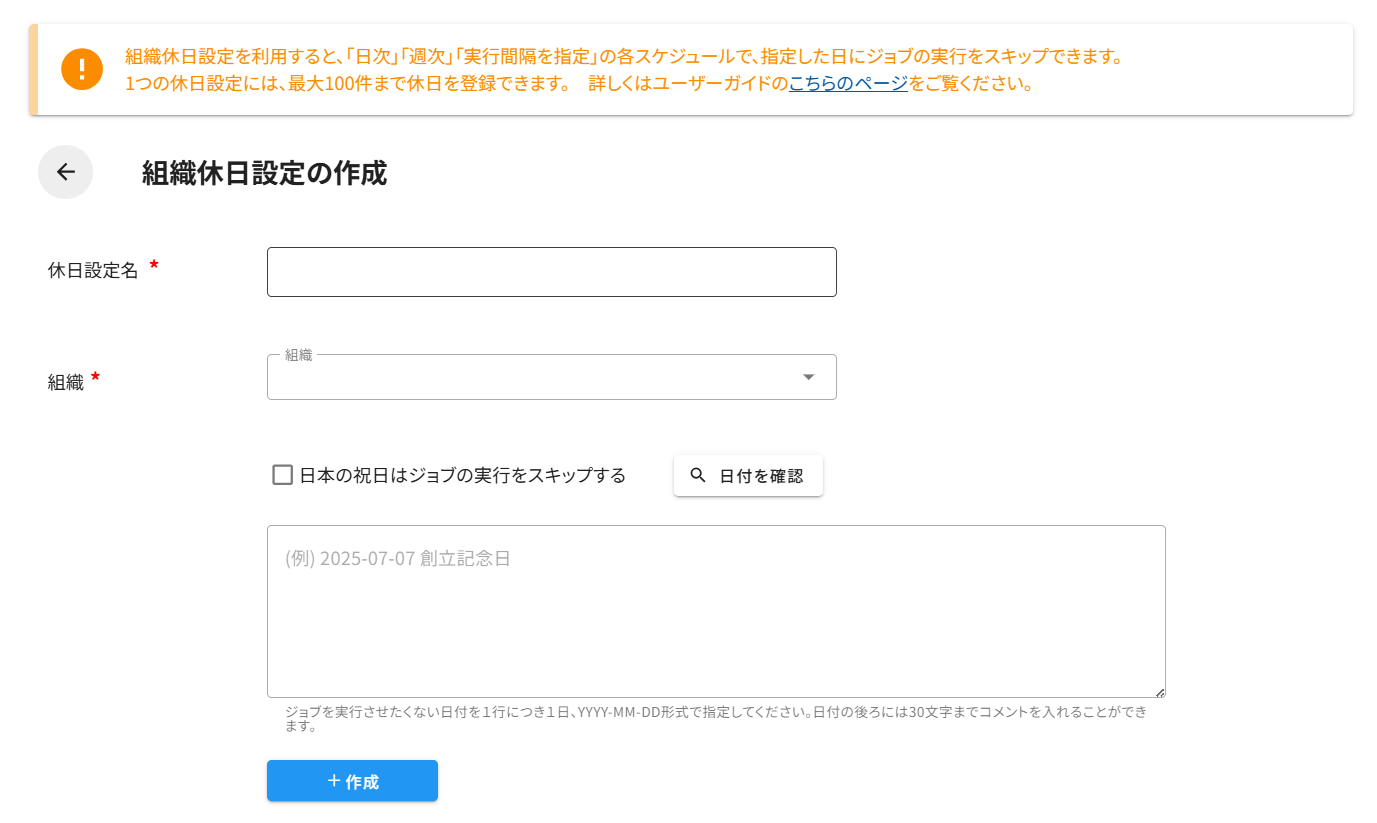This screenshot has width=1377, height=823.
Task: Click the small 組織 floating label in the select box
Action: (298, 355)
